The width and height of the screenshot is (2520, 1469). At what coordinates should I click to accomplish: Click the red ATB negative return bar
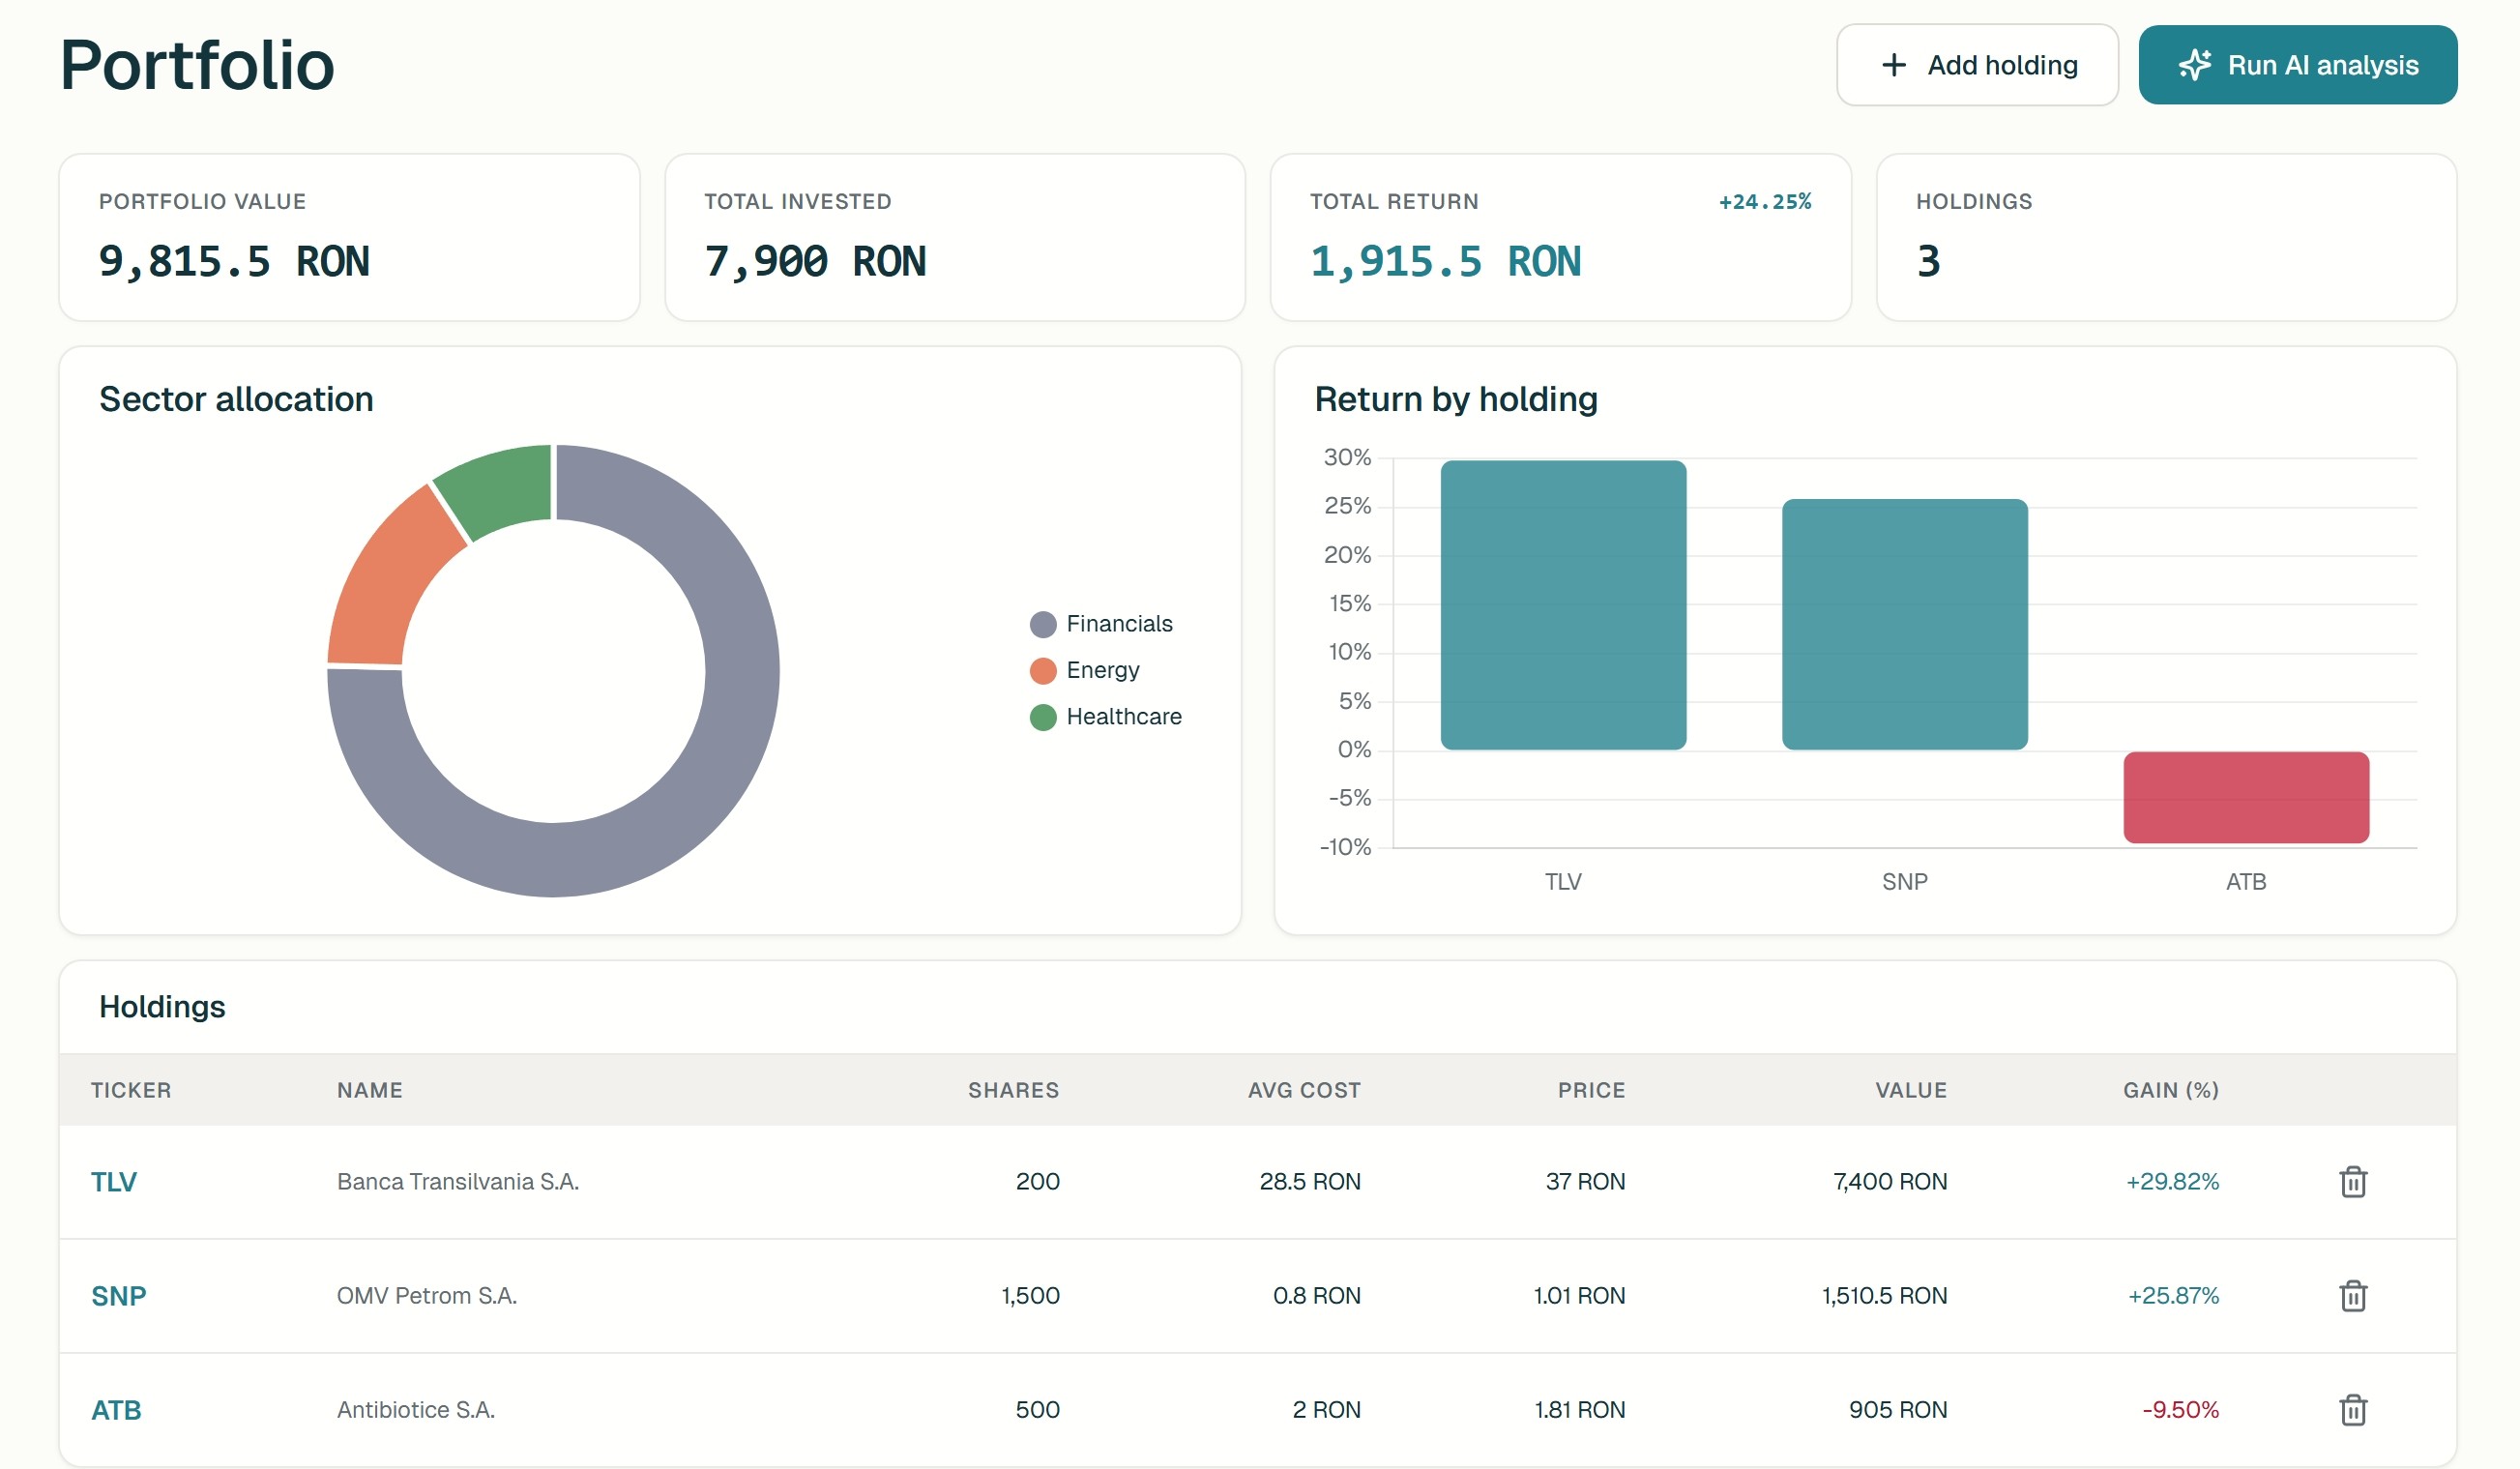pyautogui.click(x=2245, y=797)
